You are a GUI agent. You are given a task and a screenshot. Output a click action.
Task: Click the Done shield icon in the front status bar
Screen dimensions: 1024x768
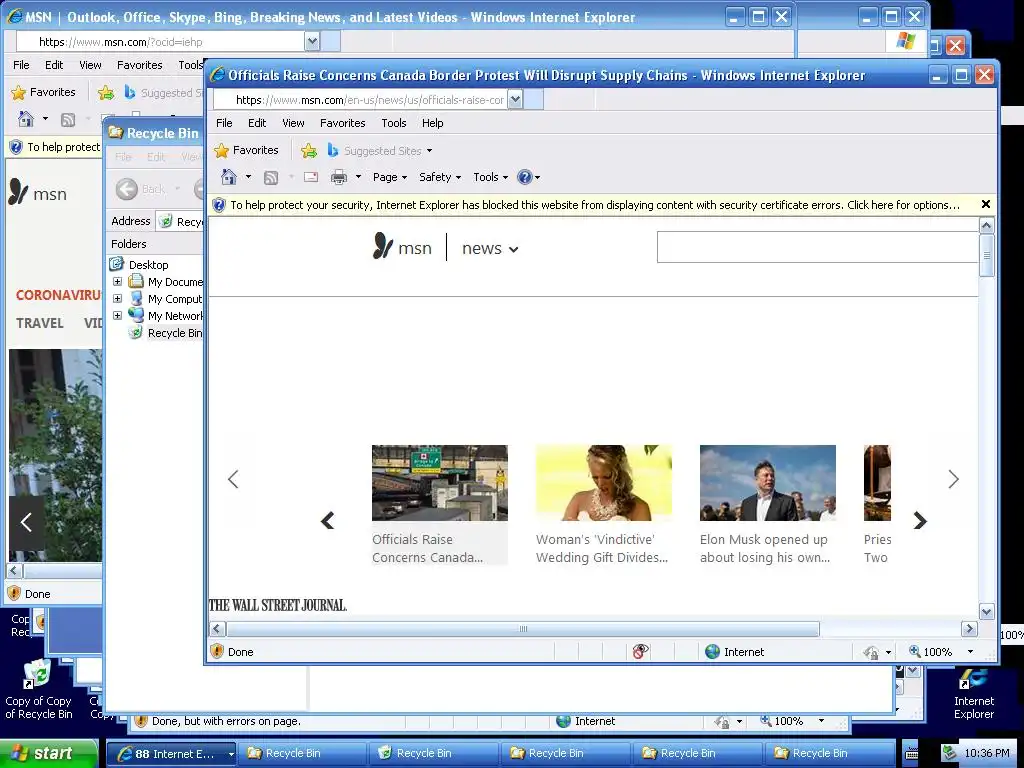[x=217, y=651]
